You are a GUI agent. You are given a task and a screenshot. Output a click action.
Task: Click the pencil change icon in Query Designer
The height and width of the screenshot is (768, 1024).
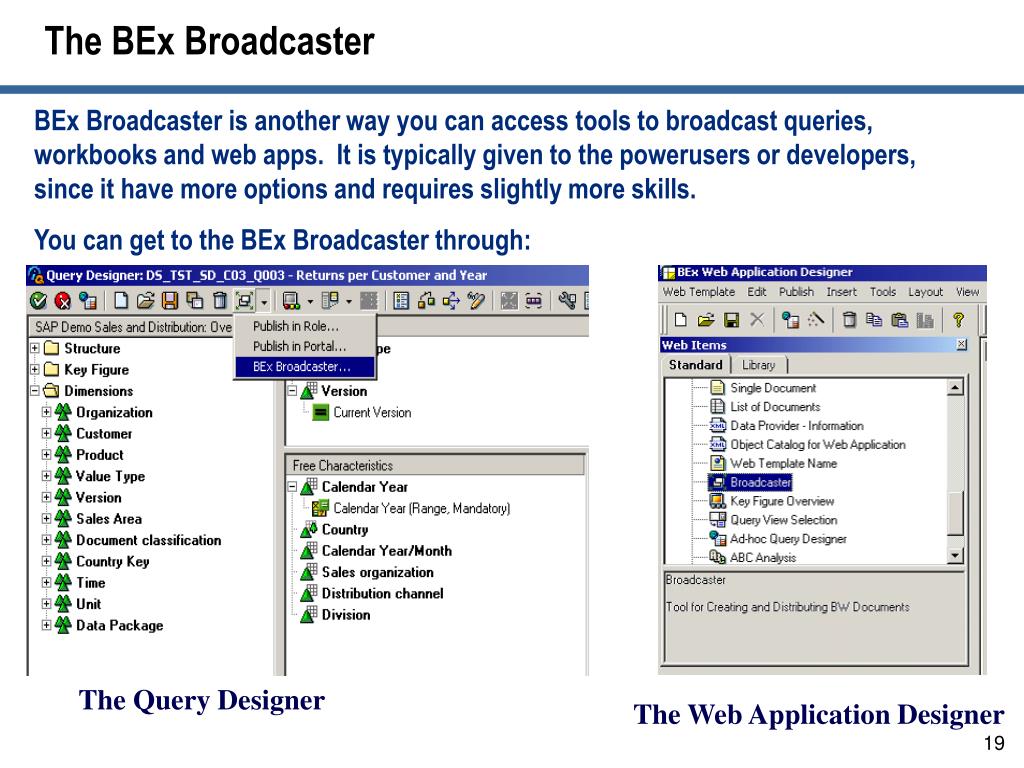point(476,300)
